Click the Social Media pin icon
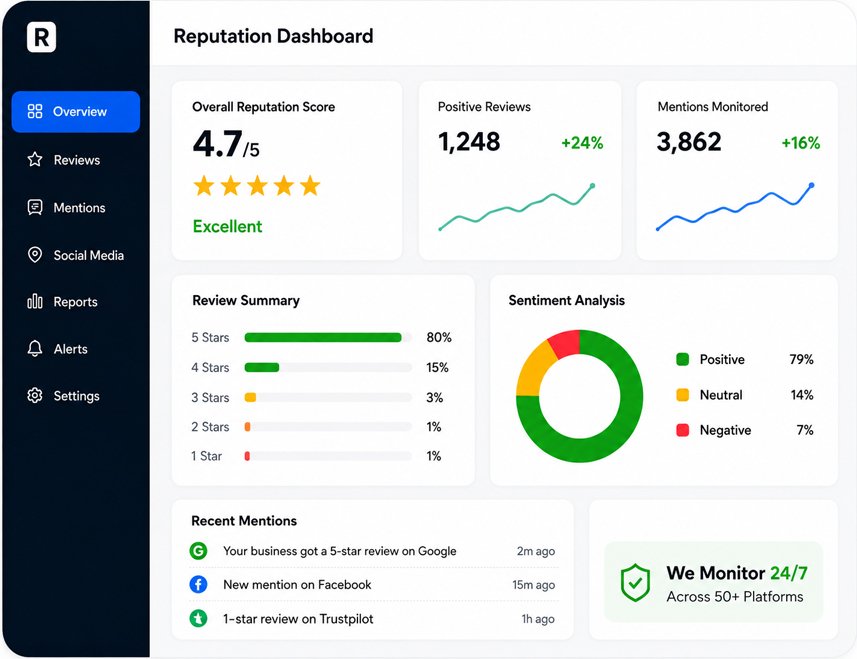This screenshot has width=857, height=659. [x=35, y=255]
